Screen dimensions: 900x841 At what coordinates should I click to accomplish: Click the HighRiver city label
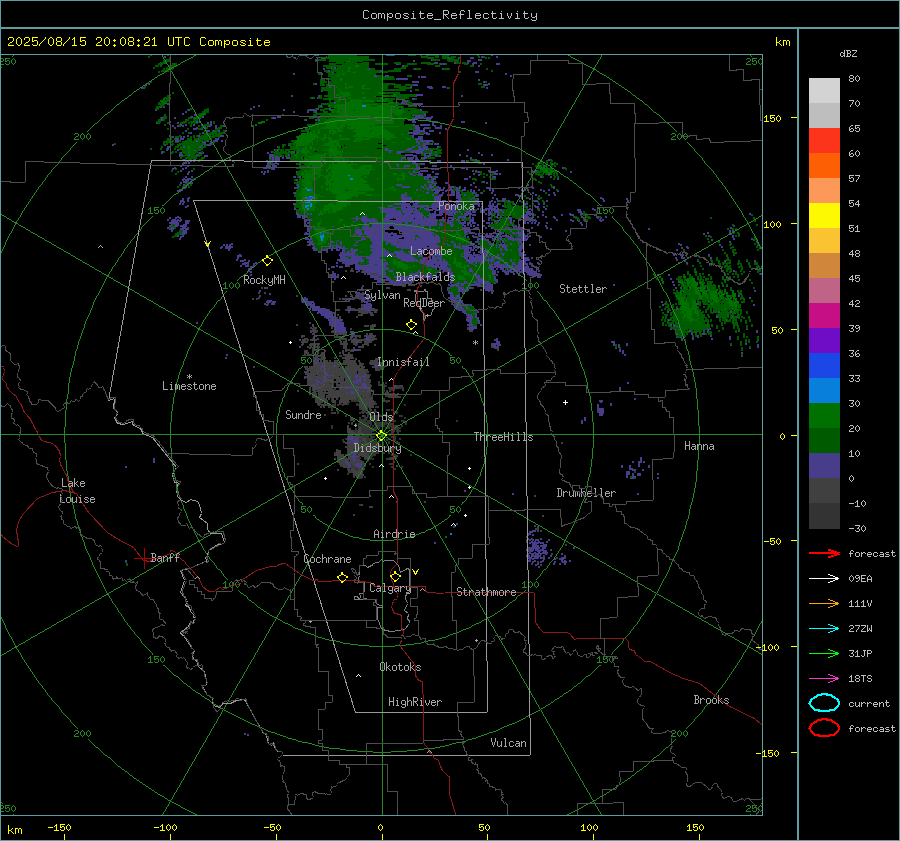click(x=415, y=702)
